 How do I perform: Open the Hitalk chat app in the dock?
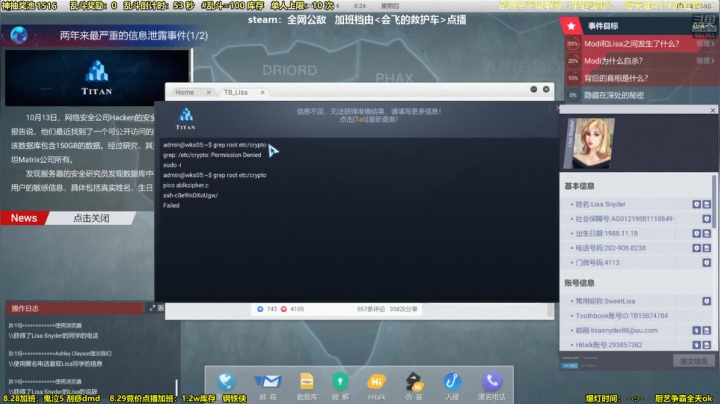click(x=376, y=382)
